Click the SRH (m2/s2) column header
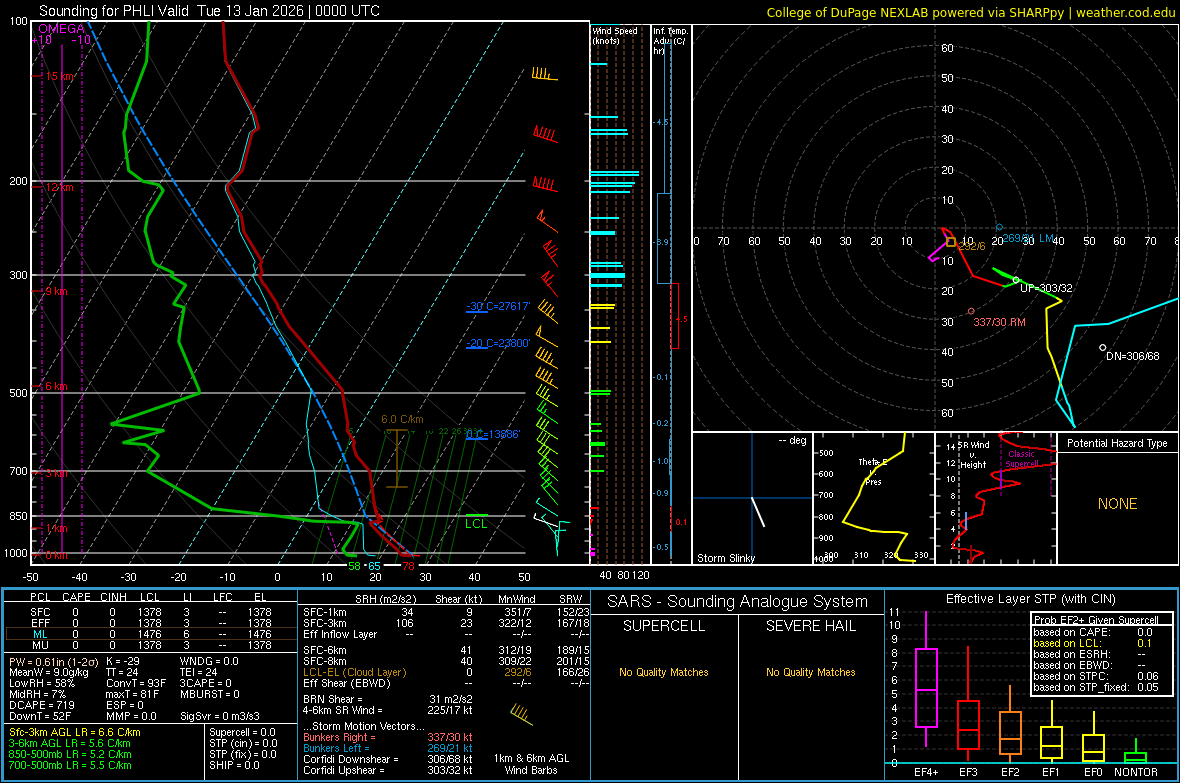 385,599
